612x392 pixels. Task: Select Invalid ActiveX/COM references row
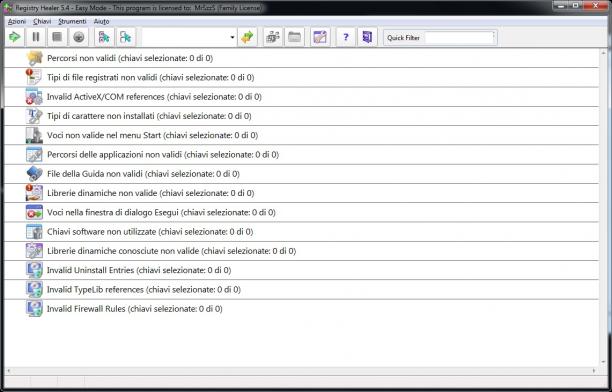(x=301, y=97)
